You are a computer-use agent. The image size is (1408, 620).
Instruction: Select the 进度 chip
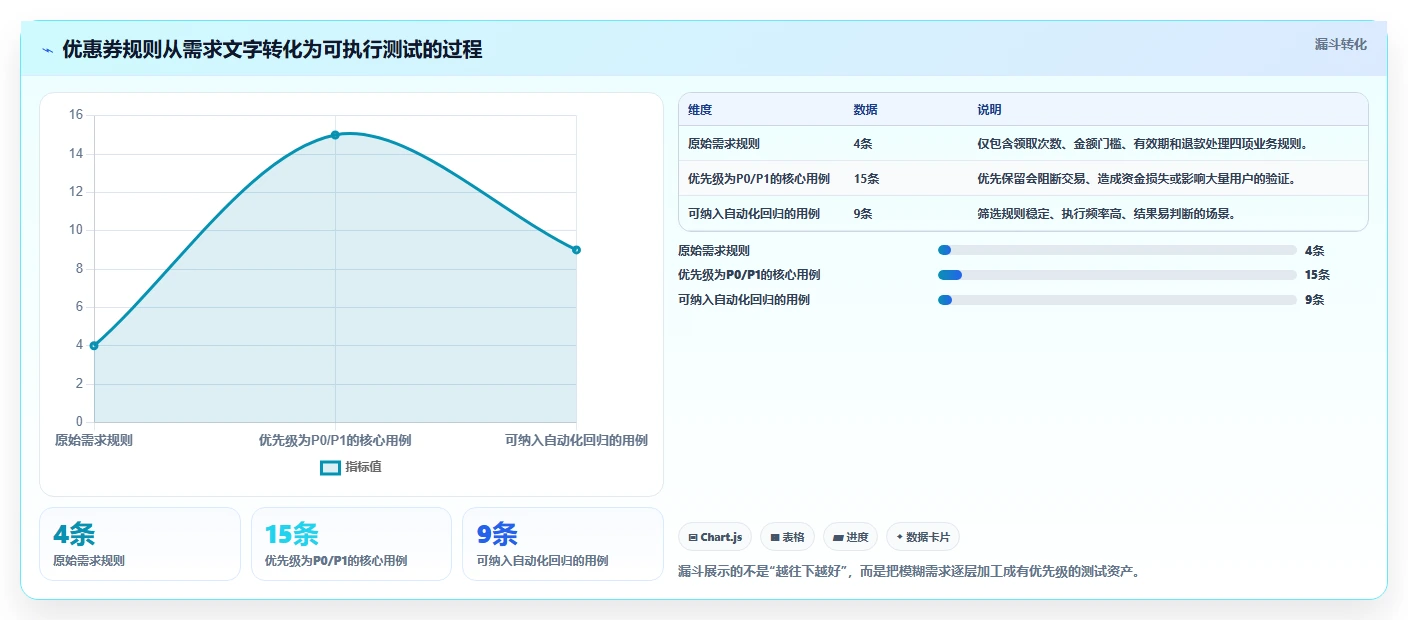point(850,537)
